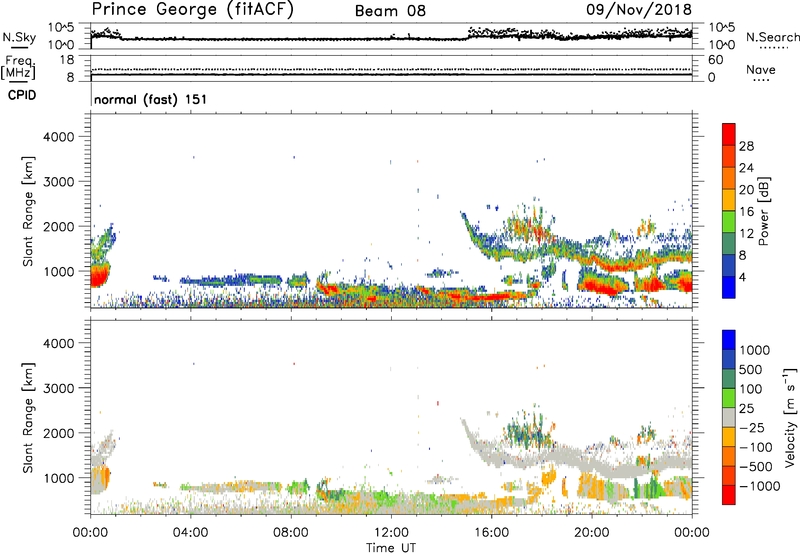
Task: Click the blue top segment of Velocity colorbar
Action: tap(729, 340)
